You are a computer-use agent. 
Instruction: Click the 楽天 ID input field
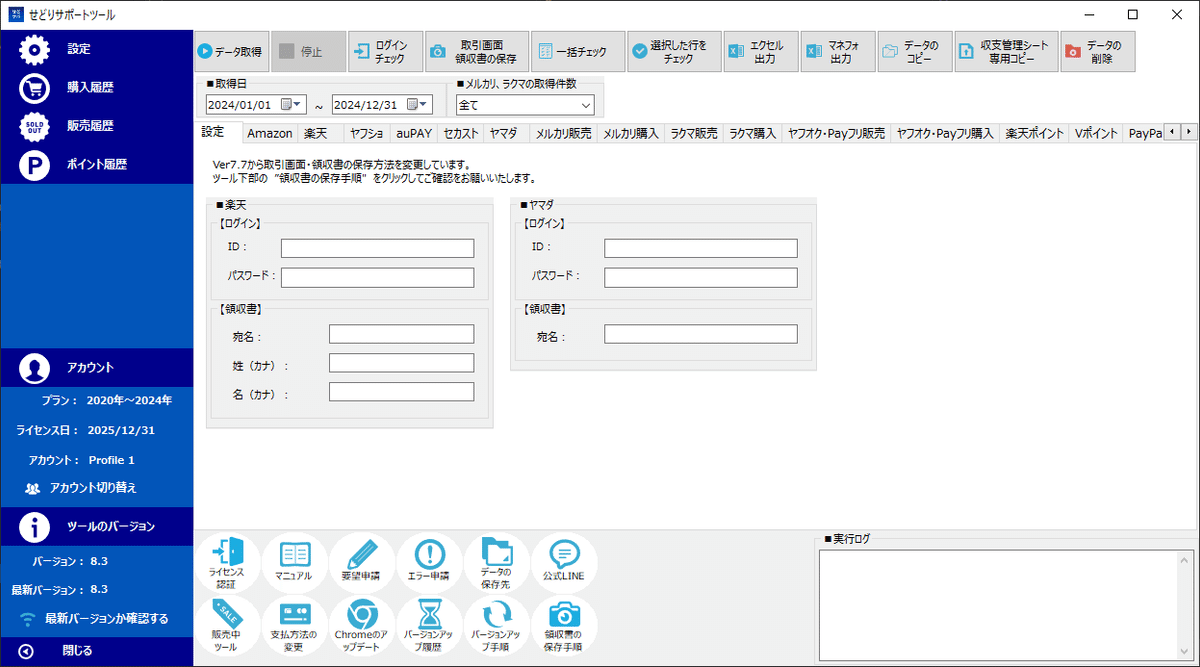click(x=377, y=248)
